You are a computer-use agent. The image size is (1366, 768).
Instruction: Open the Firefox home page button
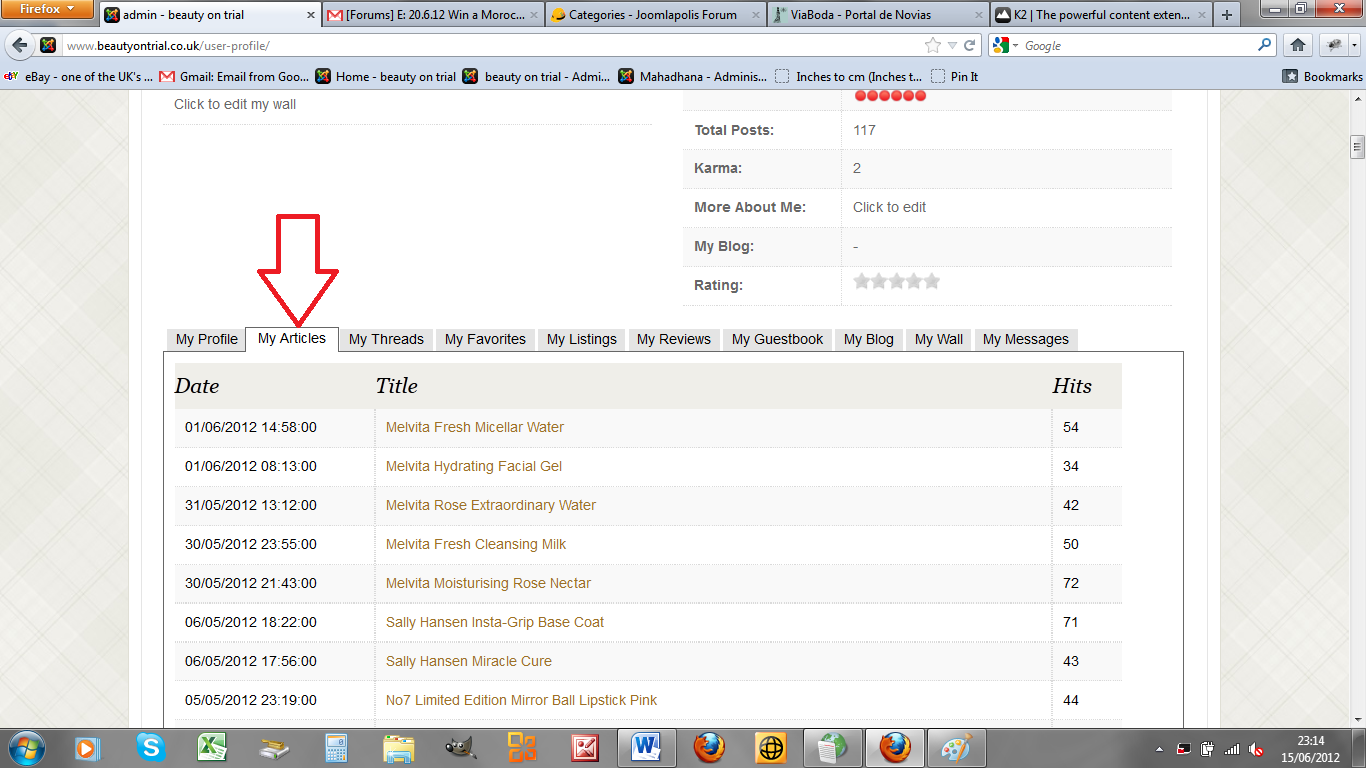pyautogui.click(x=1298, y=45)
